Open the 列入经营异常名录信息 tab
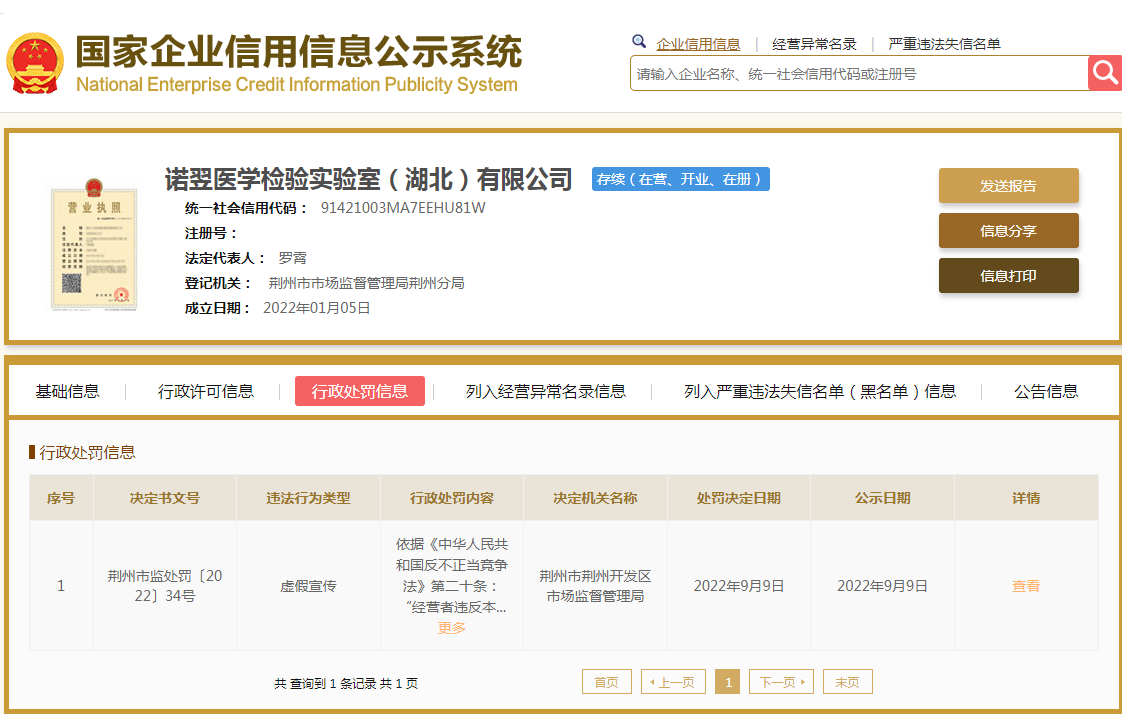Screen dimensions: 1122x714 point(546,391)
